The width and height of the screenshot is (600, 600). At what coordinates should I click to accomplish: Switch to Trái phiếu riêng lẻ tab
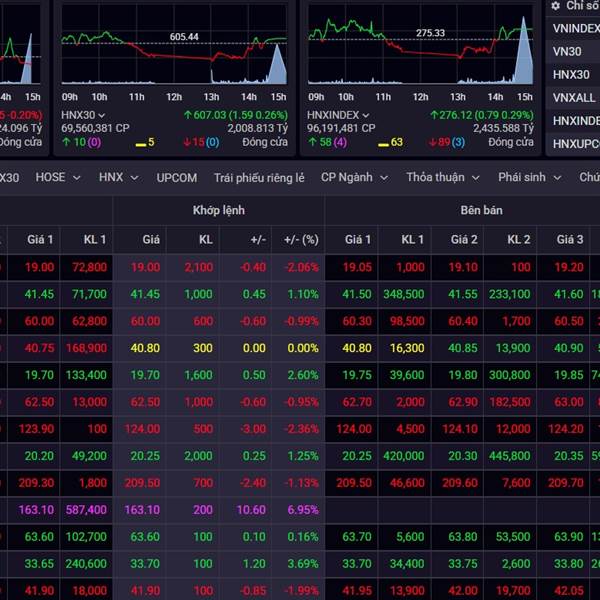click(x=259, y=178)
